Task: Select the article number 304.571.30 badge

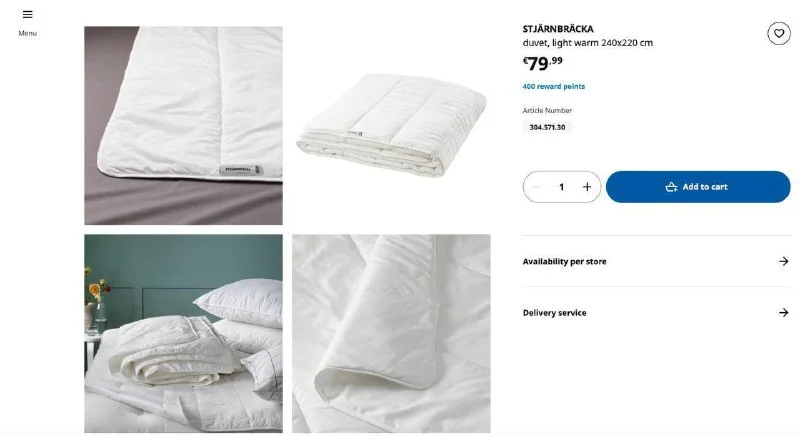Action: (547, 127)
